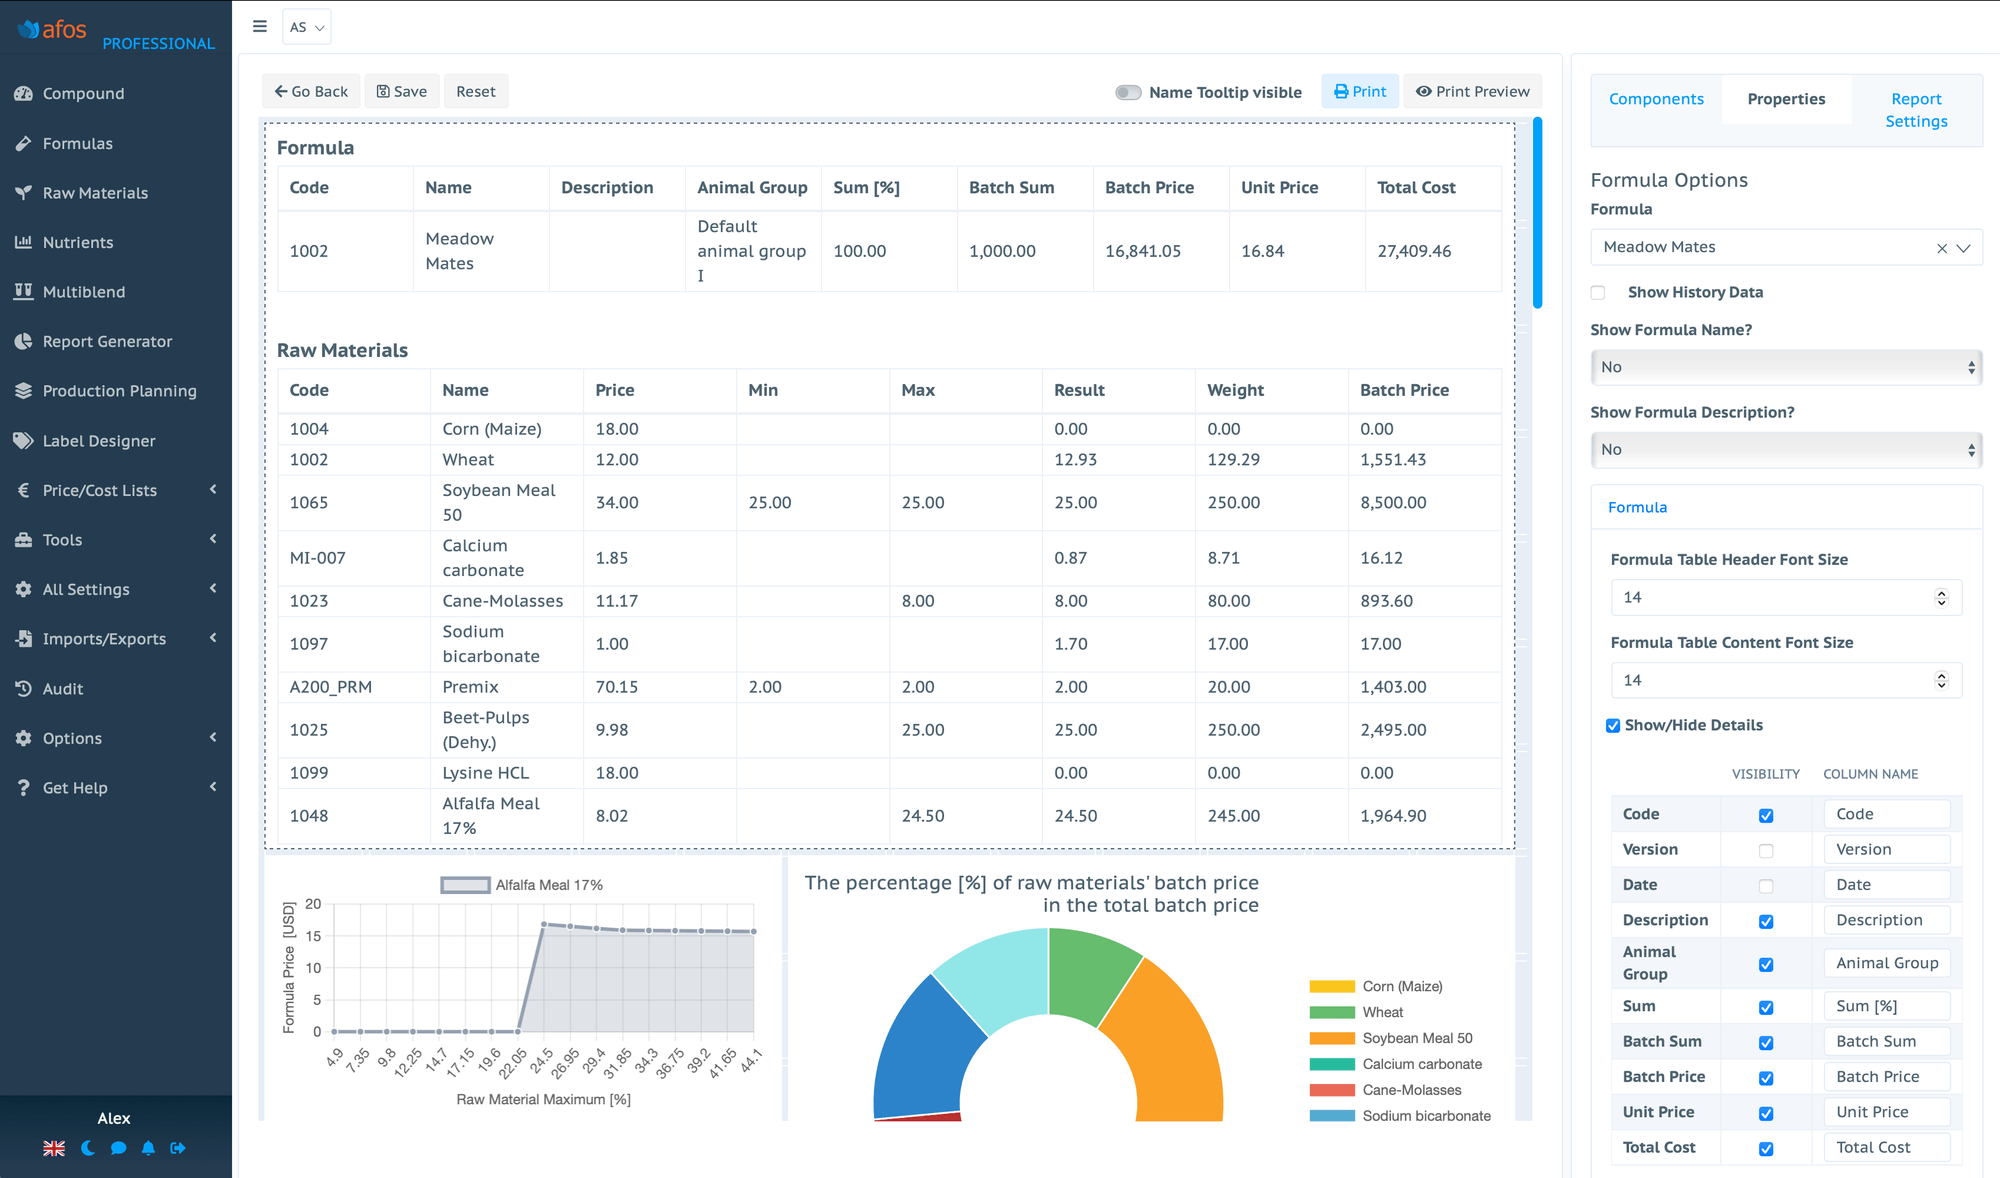2000x1178 pixels.
Task: Open the Show Formula Name dropdown
Action: point(1786,367)
